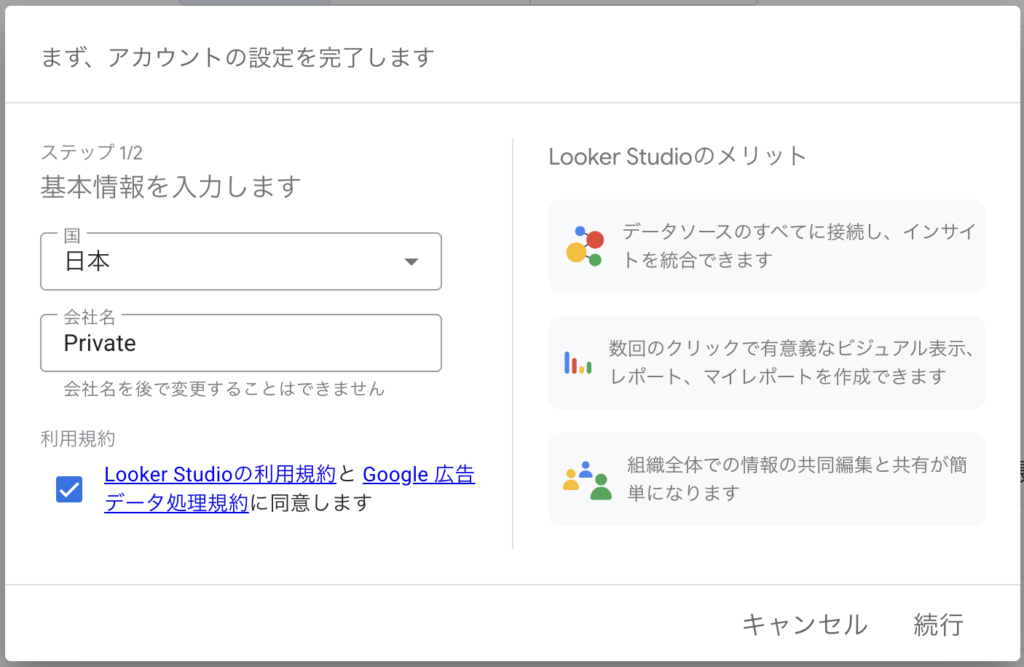Open the Looker Studioの利用規約 link
The image size is (1024, 667).
pos(220,475)
